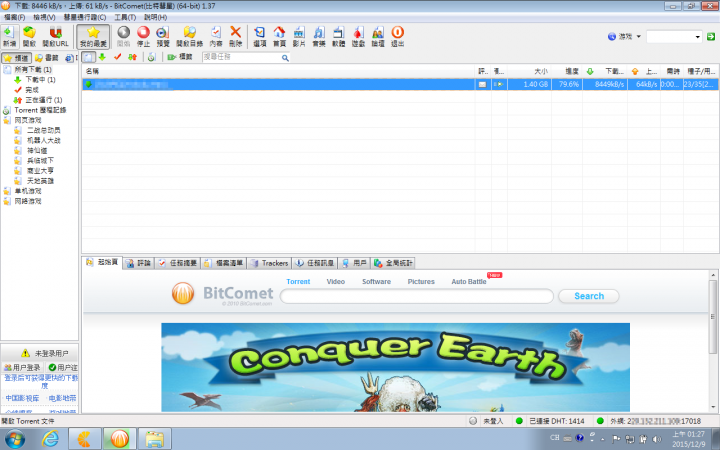Click the grey 開始 (Start) icon
The height and width of the screenshot is (450, 720).
[x=124, y=36]
